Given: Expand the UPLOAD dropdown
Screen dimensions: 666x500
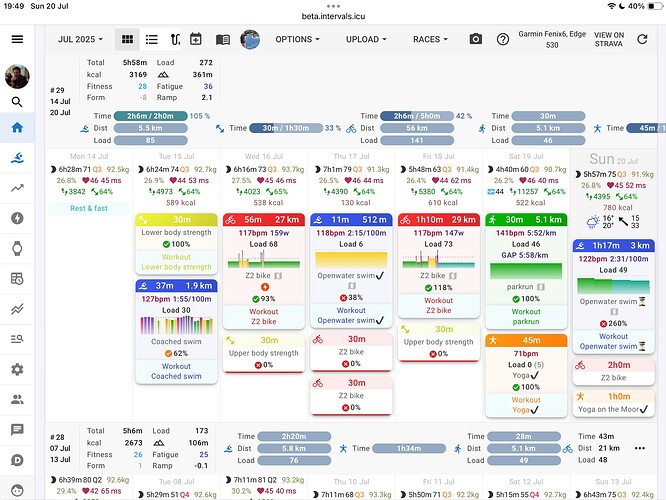Looking at the screenshot, I should click(366, 39).
